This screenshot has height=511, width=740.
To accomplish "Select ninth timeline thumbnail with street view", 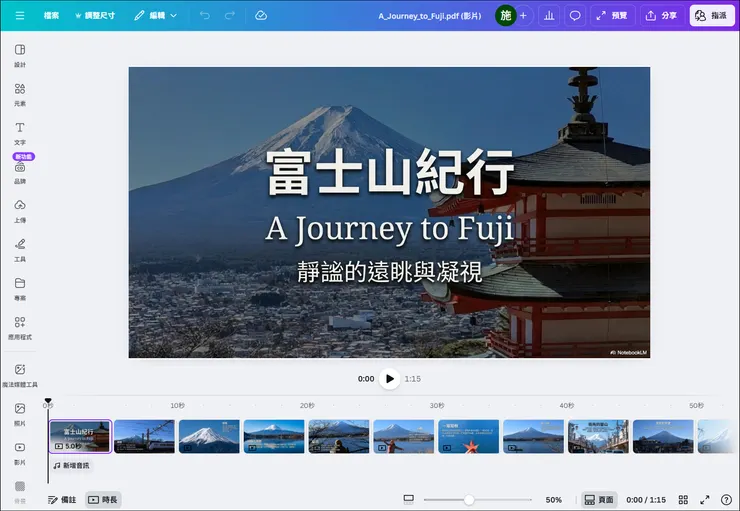I will tap(598, 436).
